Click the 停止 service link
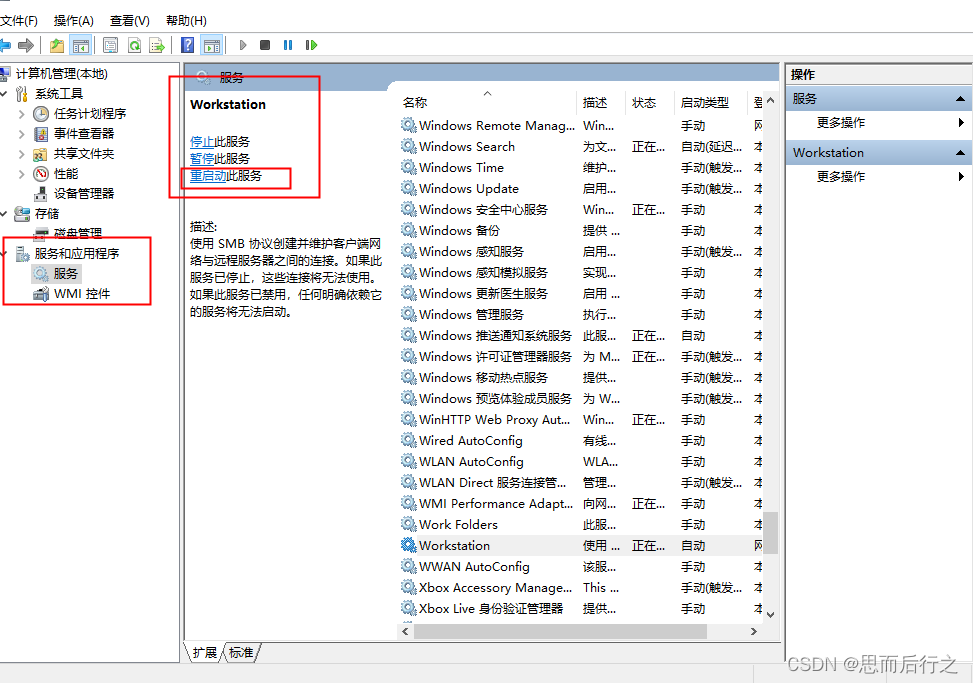Screen dimensions: 973x683 pos(202,141)
